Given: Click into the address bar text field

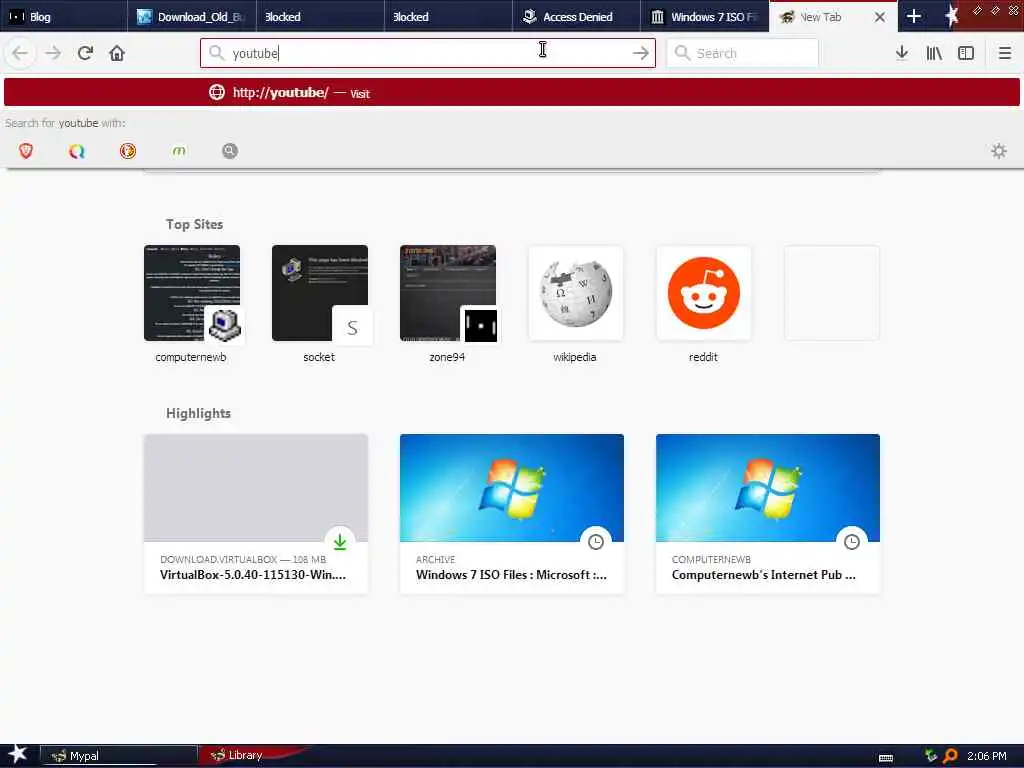Looking at the screenshot, I should pos(428,53).
